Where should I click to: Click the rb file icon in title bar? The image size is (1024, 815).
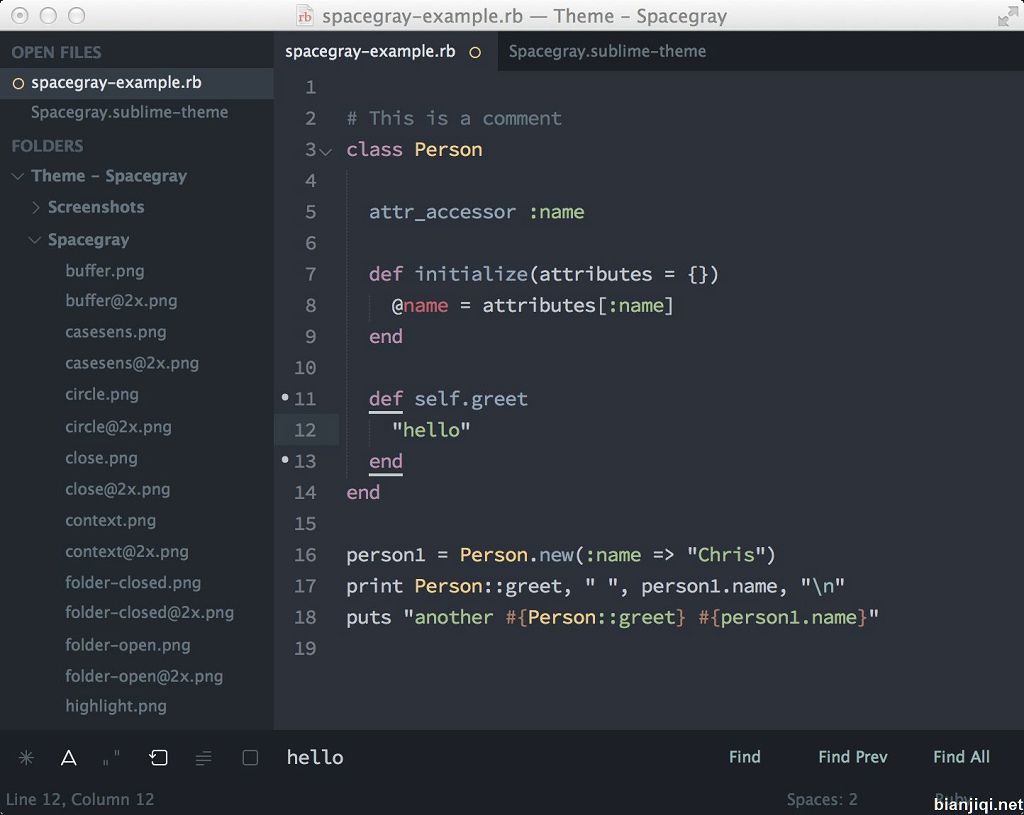click(x=304, y=16)
